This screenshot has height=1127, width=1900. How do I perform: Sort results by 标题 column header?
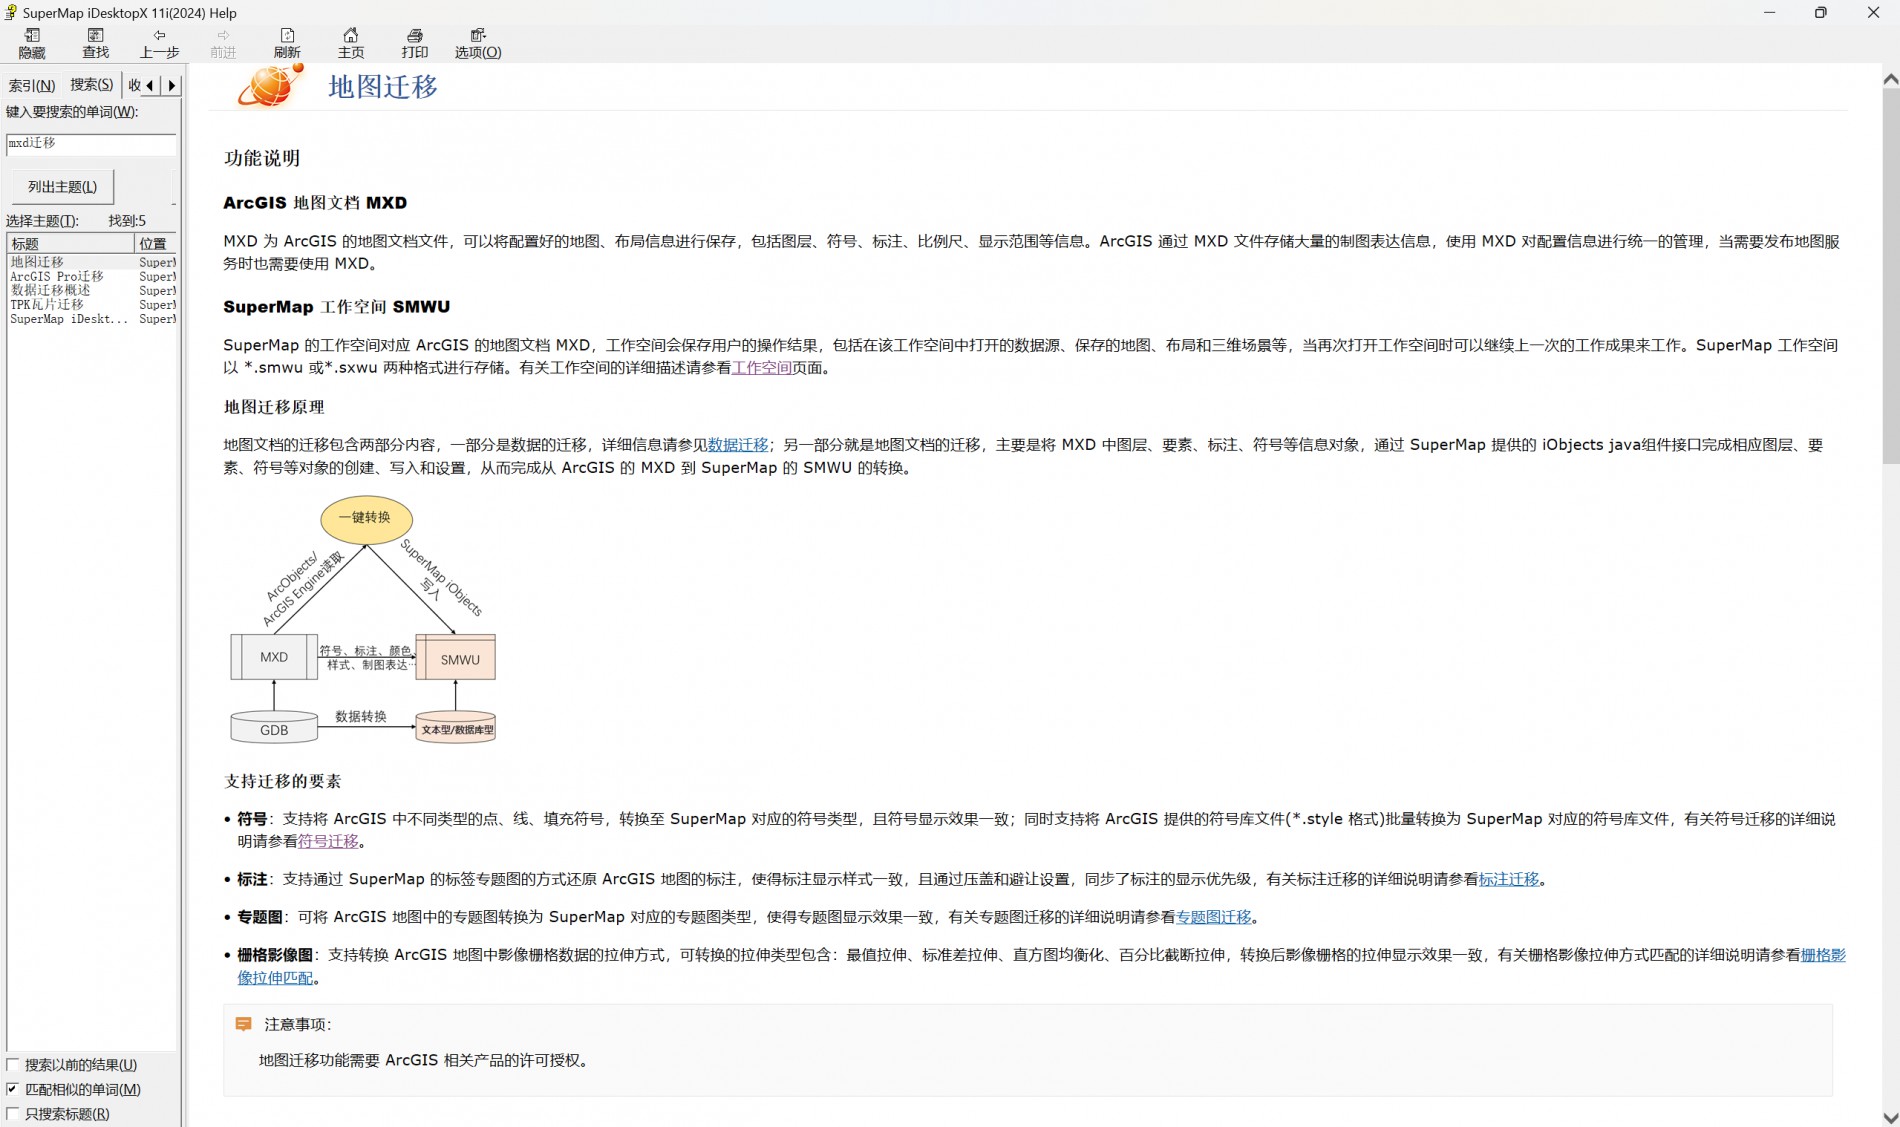click(x=70, y=244)
